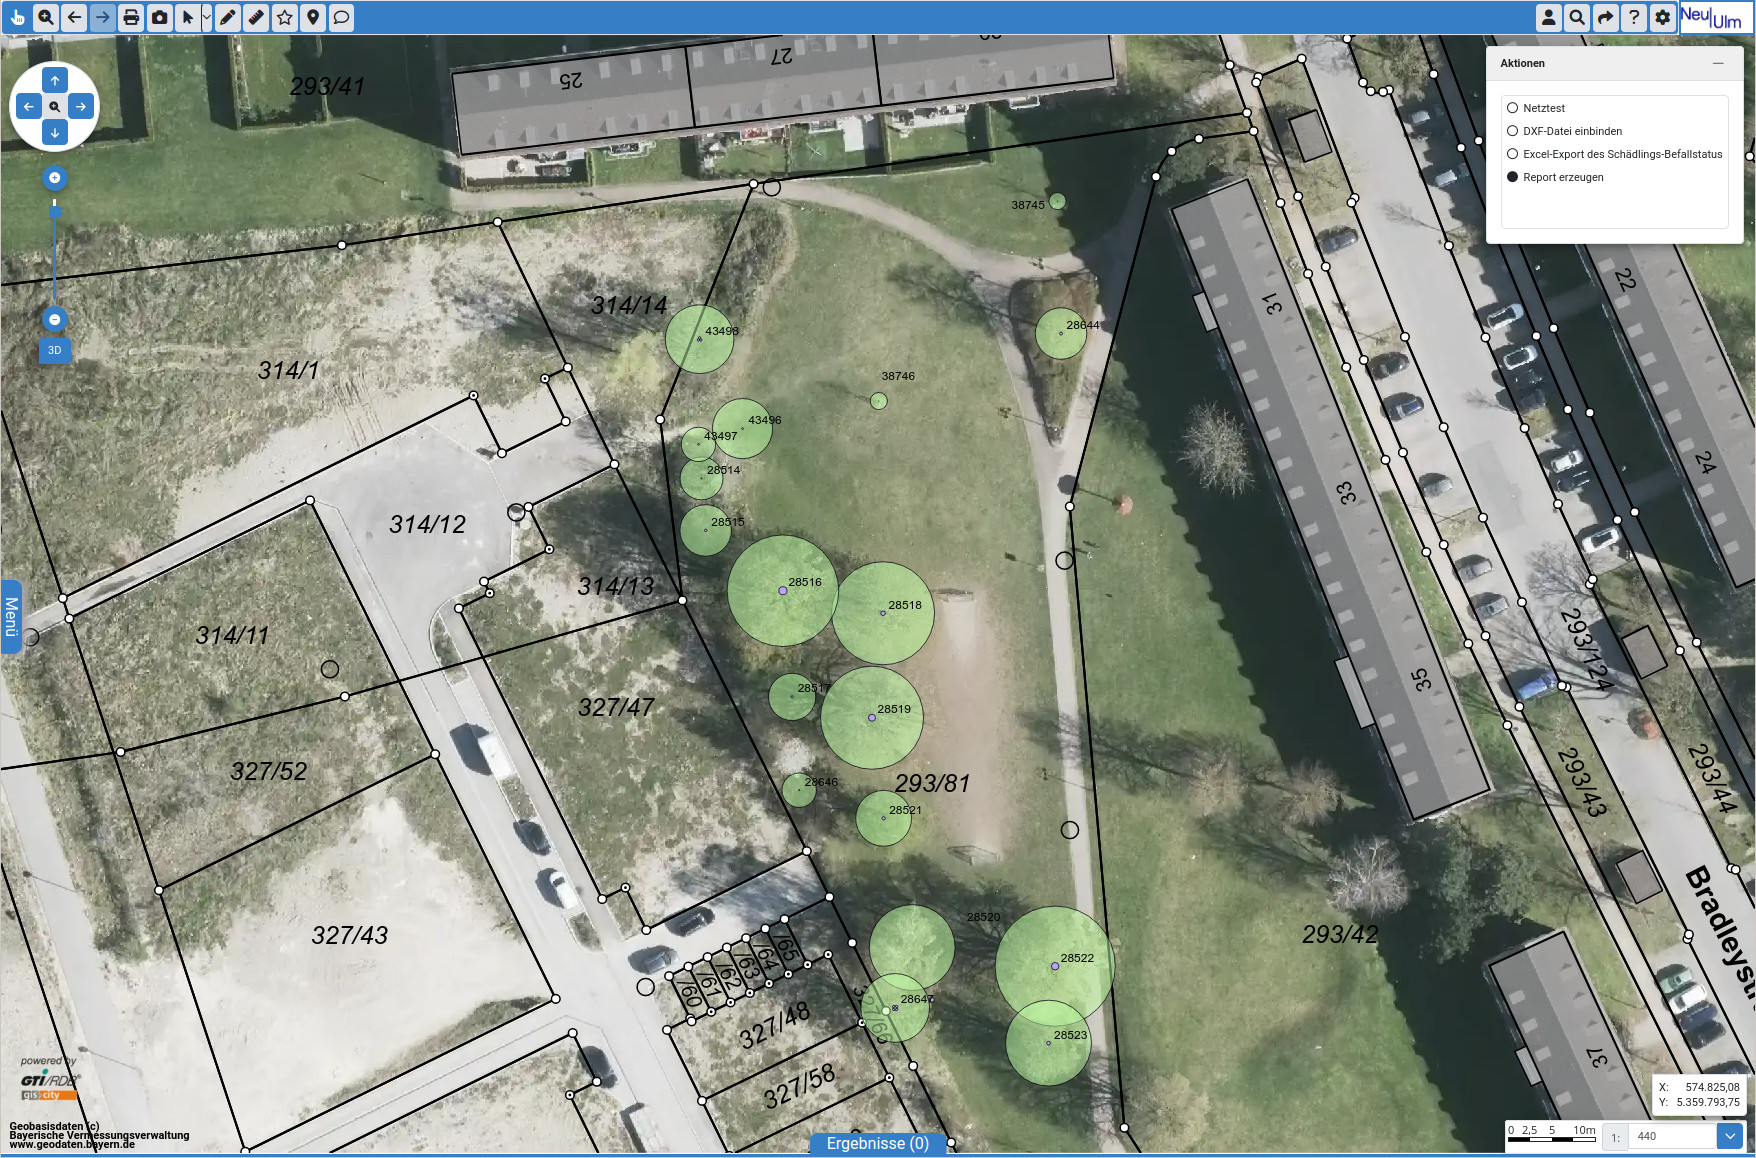
Task: Select Excel-Export des Schädlings-Befallstatus option
Action: click(x=1513, y=154)
